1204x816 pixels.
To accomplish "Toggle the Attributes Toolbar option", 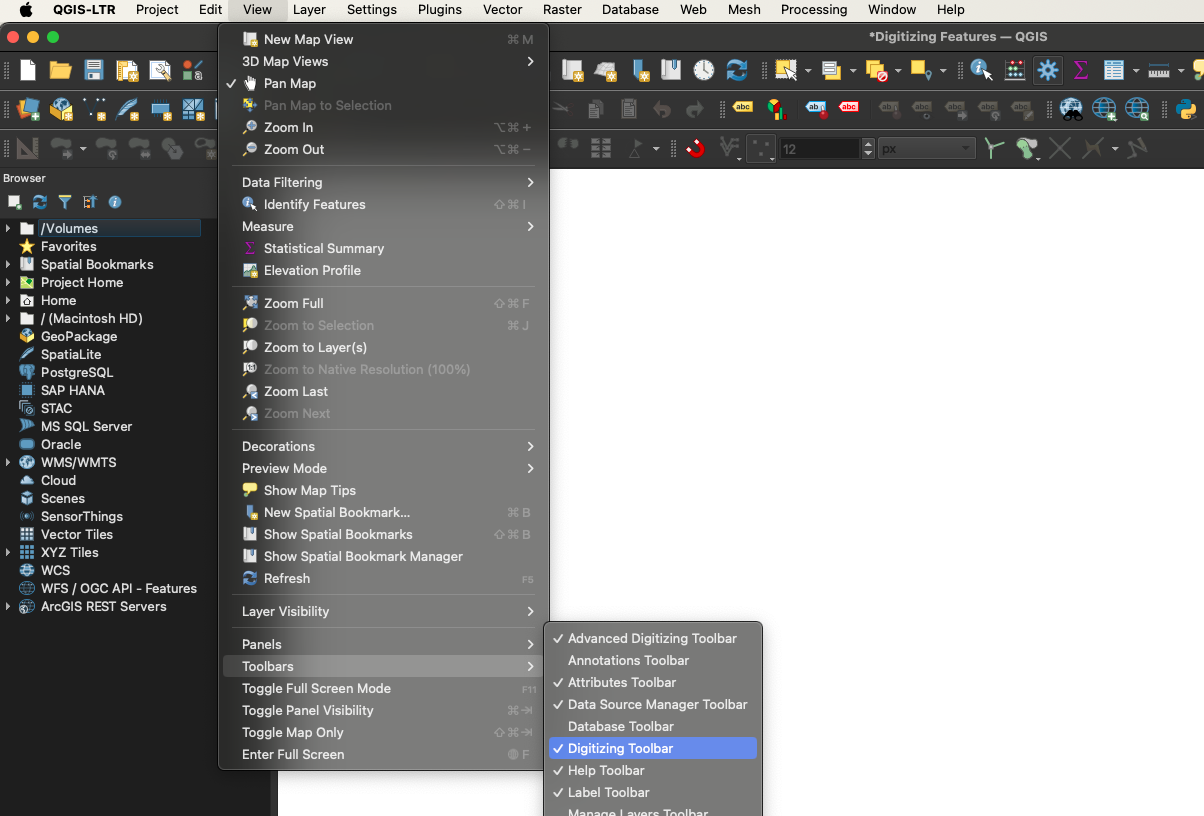I will (653, 682).
